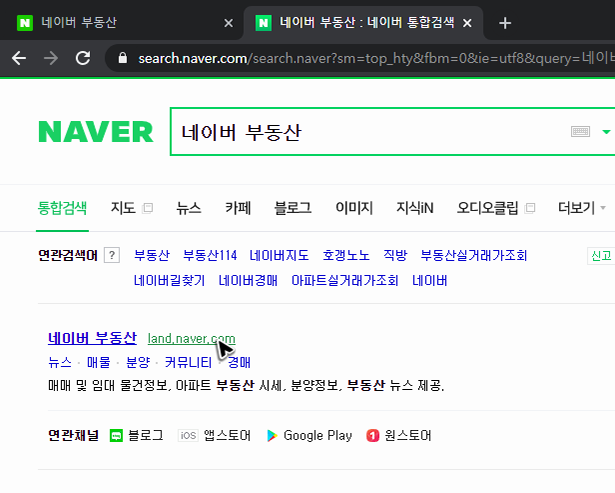
Task: Open the 매물 sublink
Action: (98, 362)
